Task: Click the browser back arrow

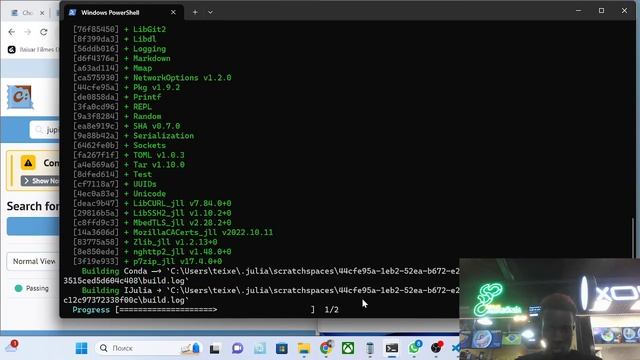Action: pyautogui.click(x=12, y=32)
